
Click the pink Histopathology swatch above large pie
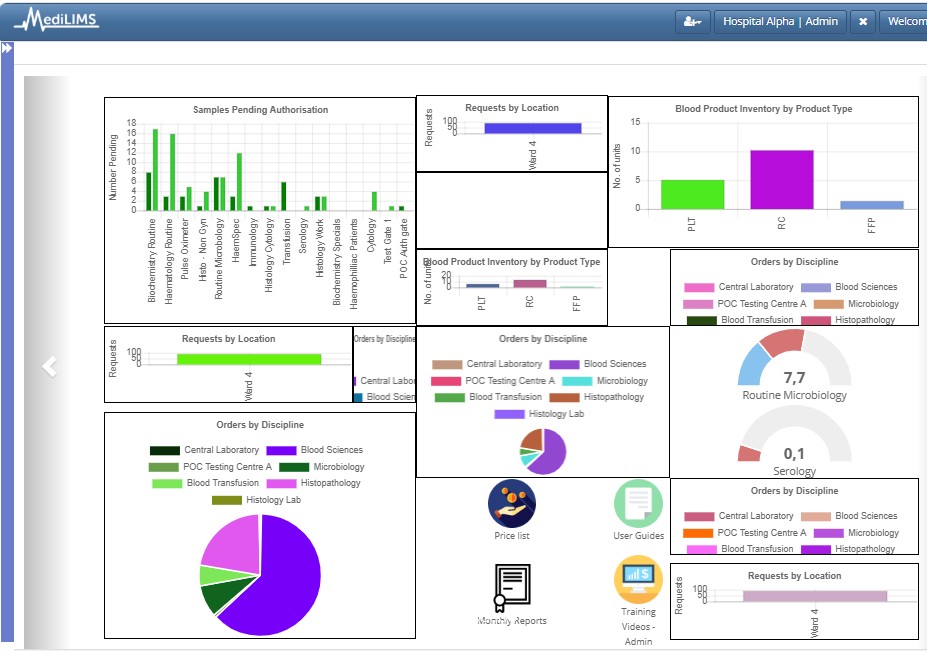pyautogui.click(x=281, y=483)
